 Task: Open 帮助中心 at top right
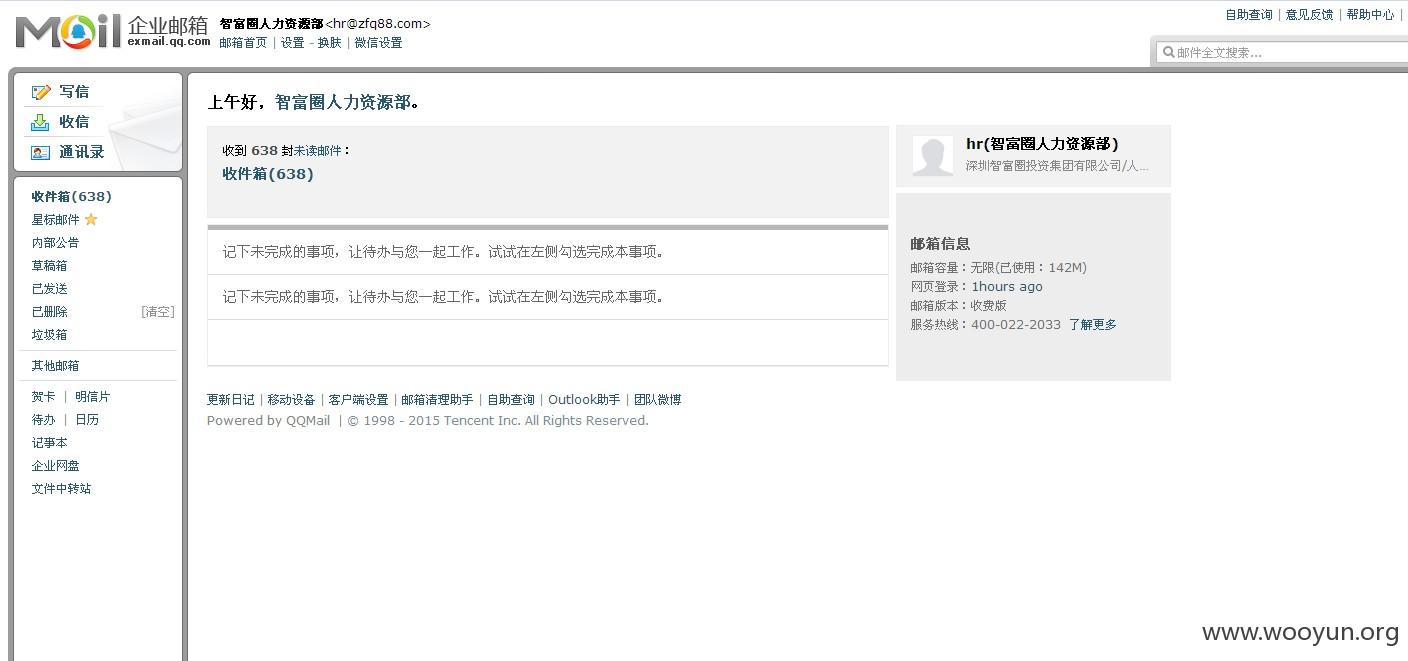[x=1370, y=15]
